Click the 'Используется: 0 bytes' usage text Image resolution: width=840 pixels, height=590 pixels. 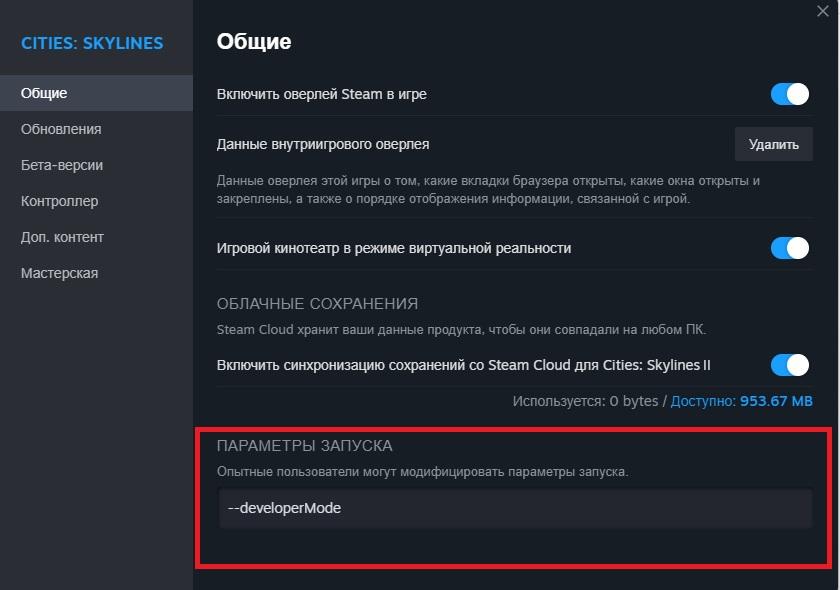(585, 401)
